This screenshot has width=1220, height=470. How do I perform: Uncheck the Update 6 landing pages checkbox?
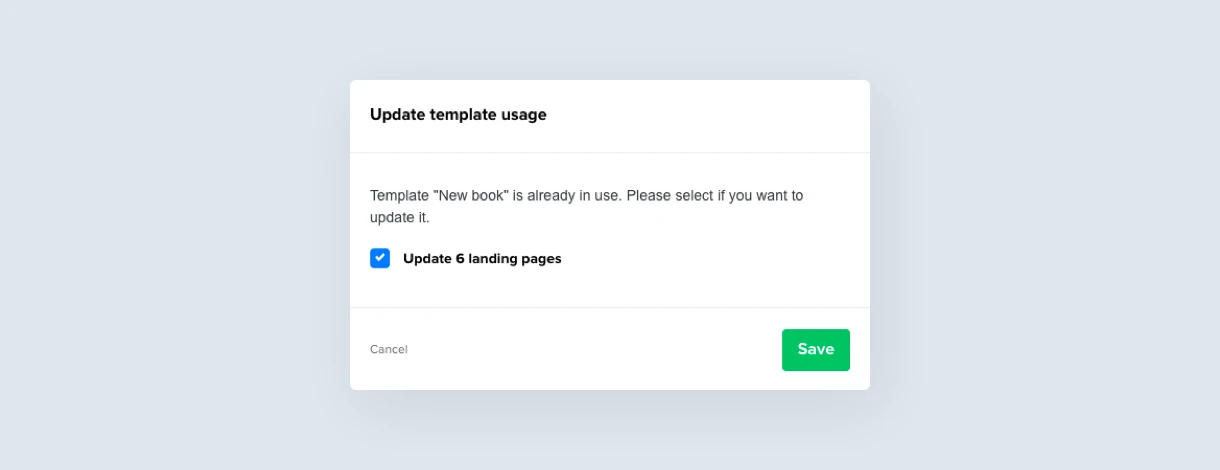(x=380, y=258)
